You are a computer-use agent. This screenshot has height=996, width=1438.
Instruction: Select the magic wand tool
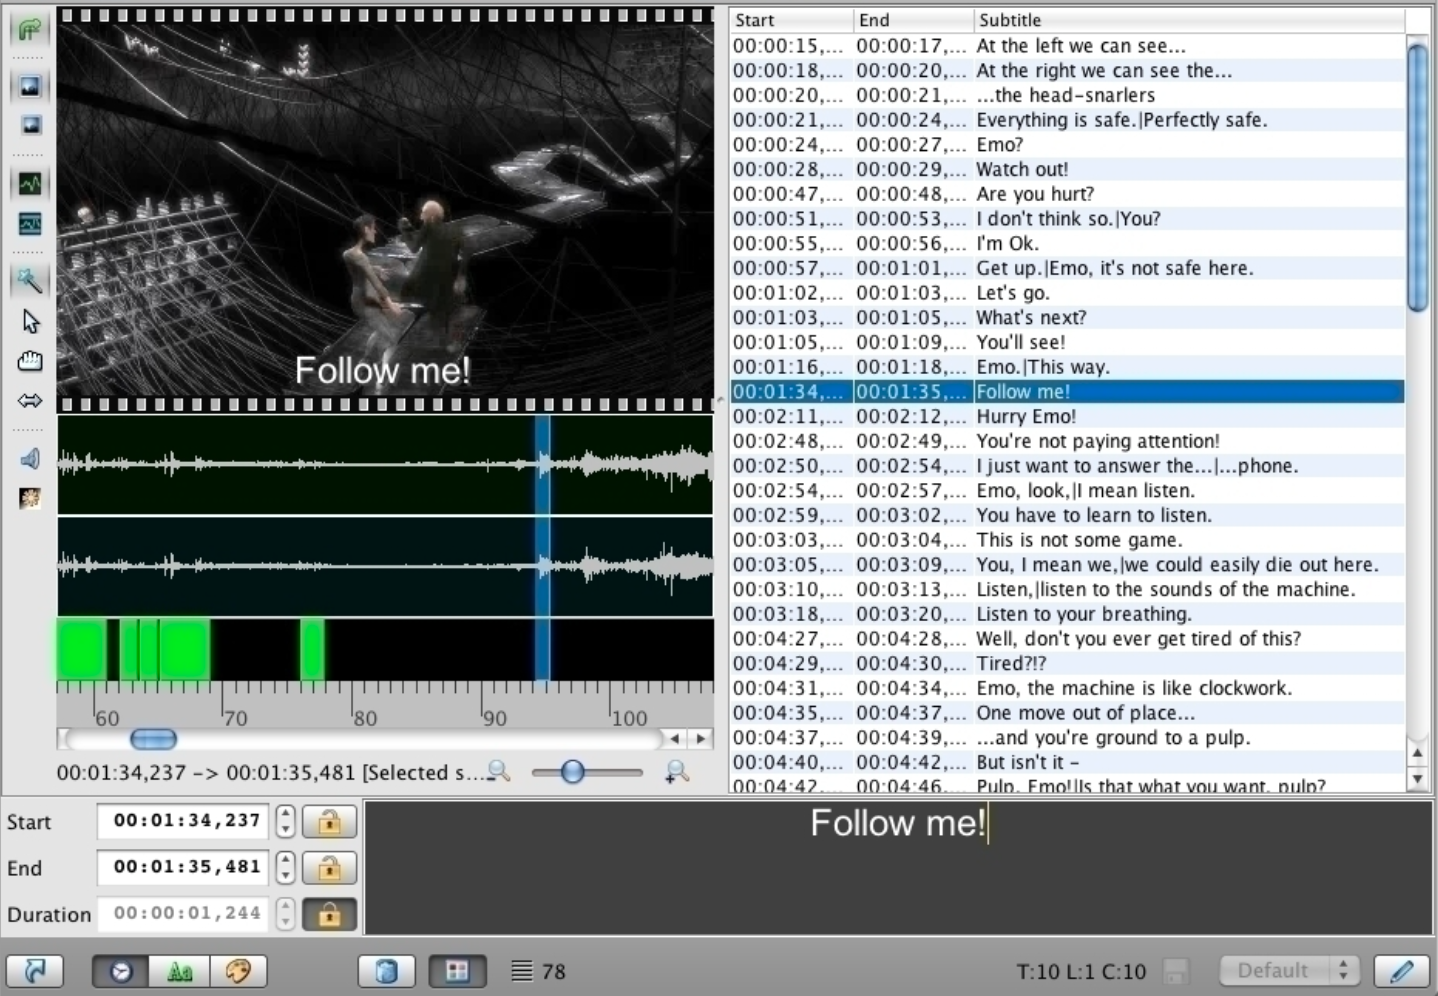click(x=30, y=281)
